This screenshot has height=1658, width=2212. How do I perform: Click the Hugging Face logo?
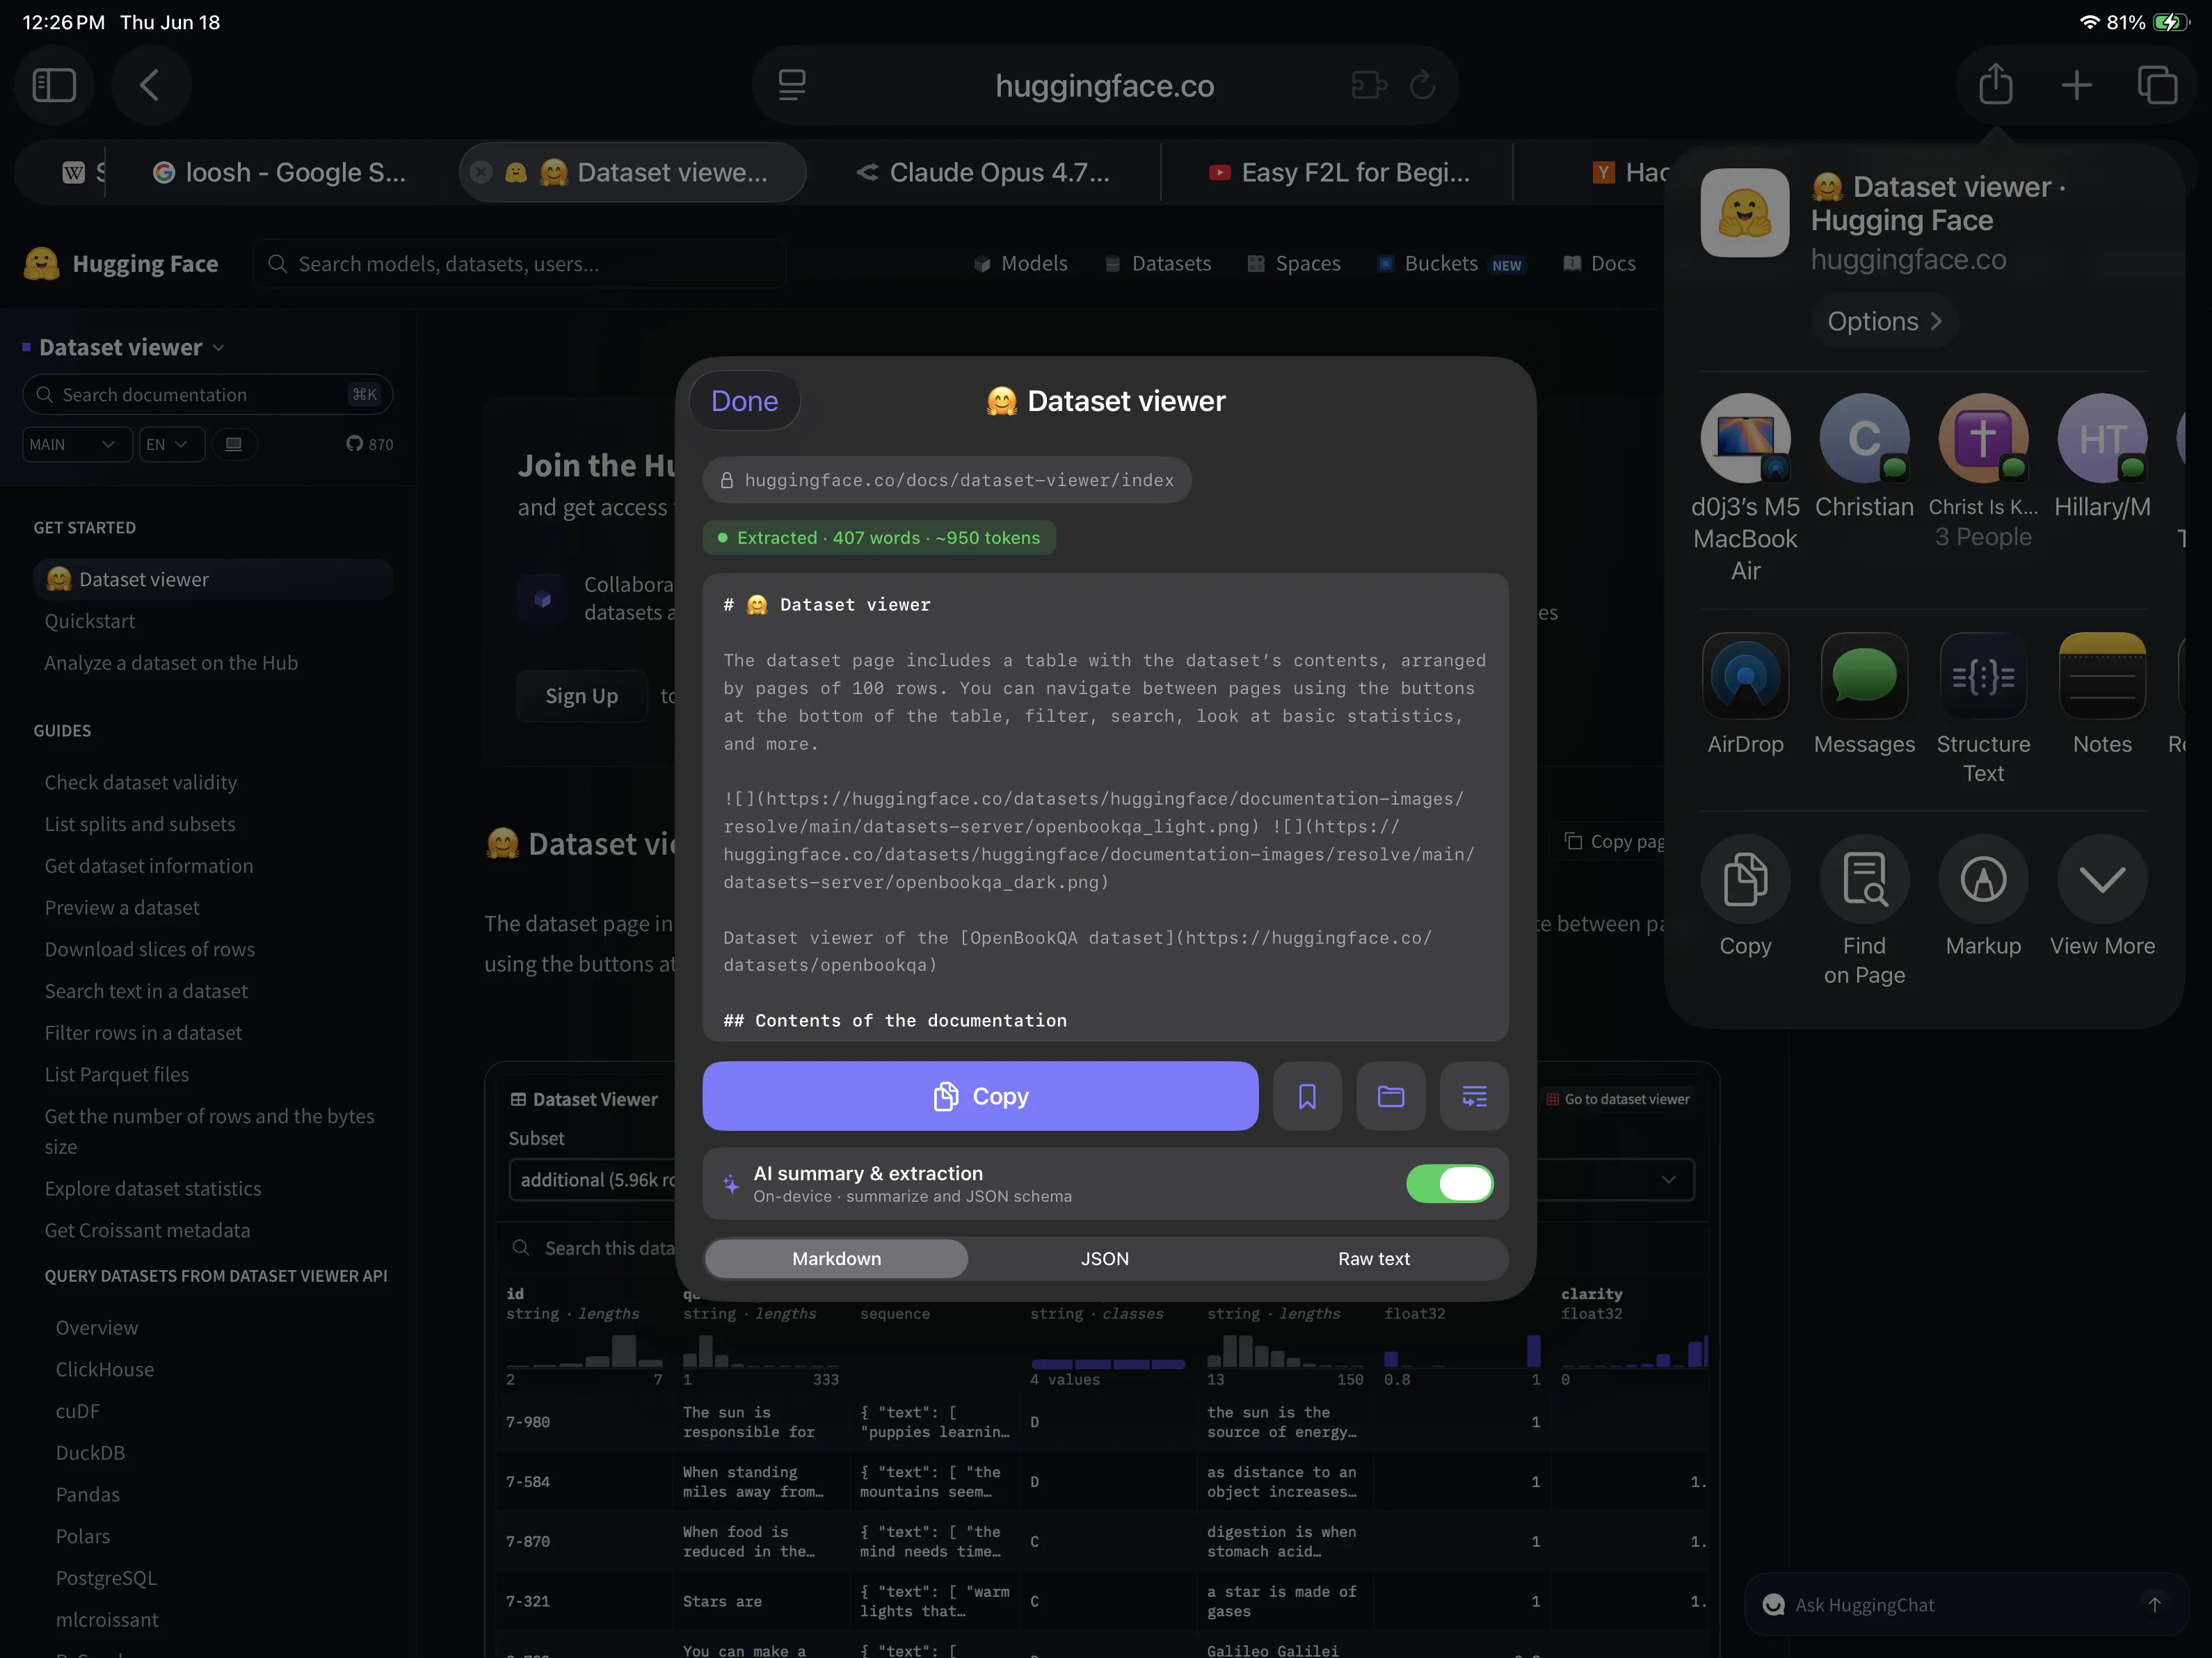tap(121, 263)
